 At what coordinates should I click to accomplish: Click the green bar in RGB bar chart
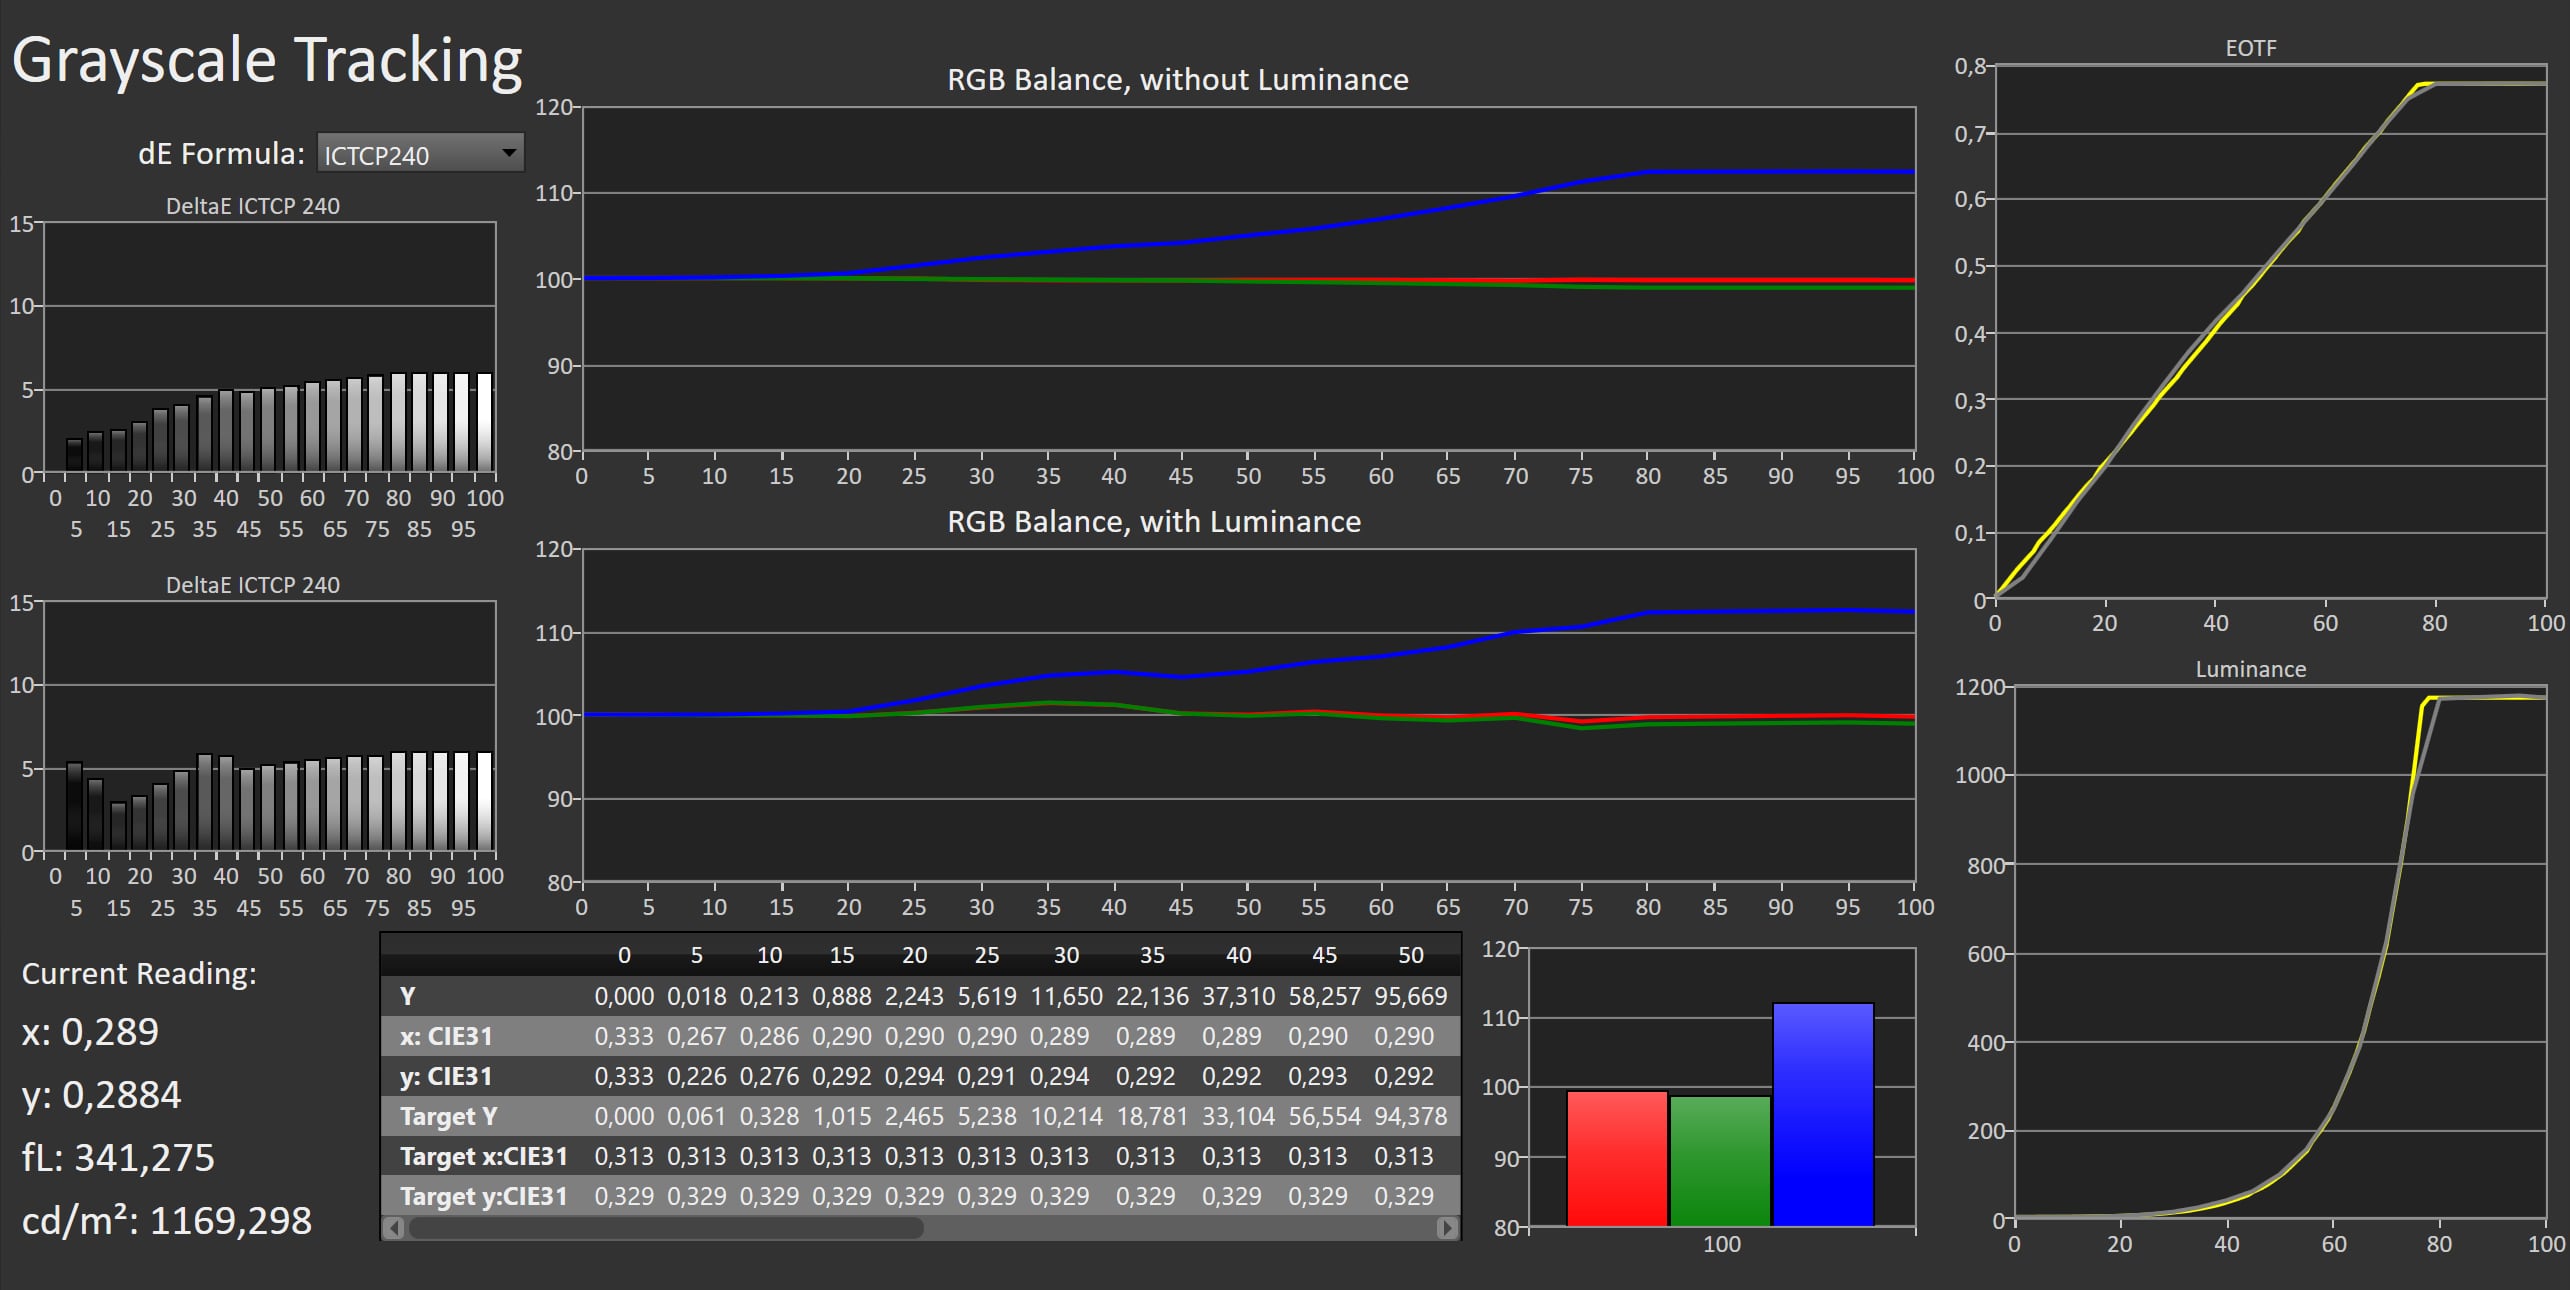point(1719,1160)
